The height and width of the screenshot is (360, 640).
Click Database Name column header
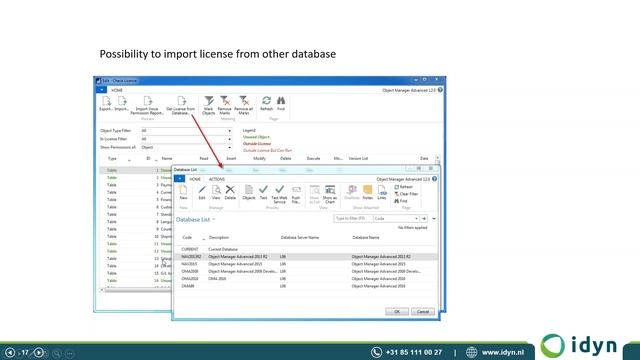[366, 237]
